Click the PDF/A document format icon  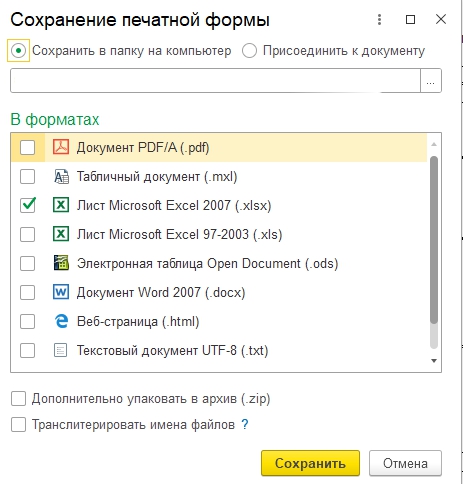point(61,147)
